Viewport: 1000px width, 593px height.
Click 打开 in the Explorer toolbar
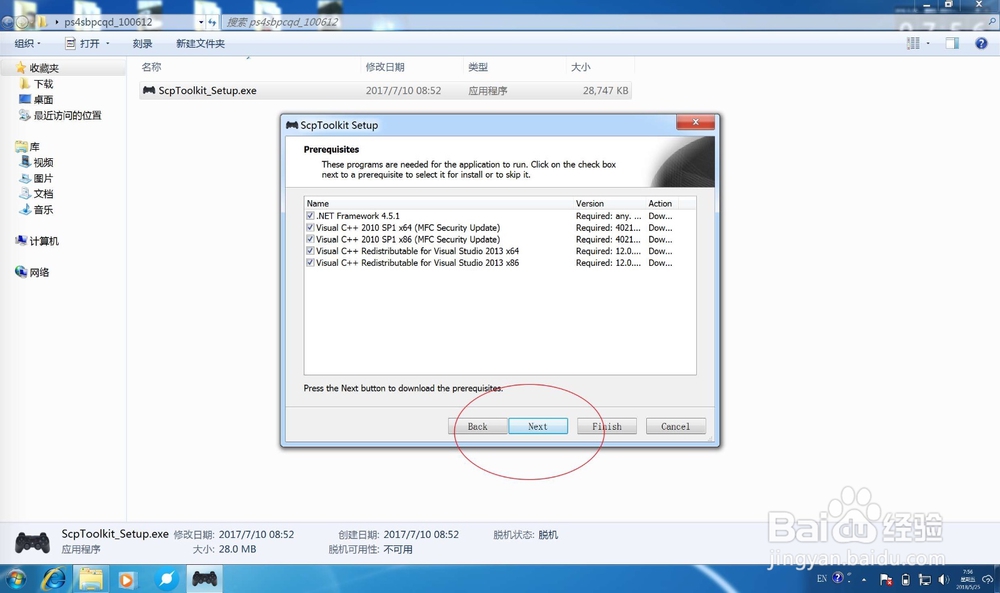click(83, 43)
